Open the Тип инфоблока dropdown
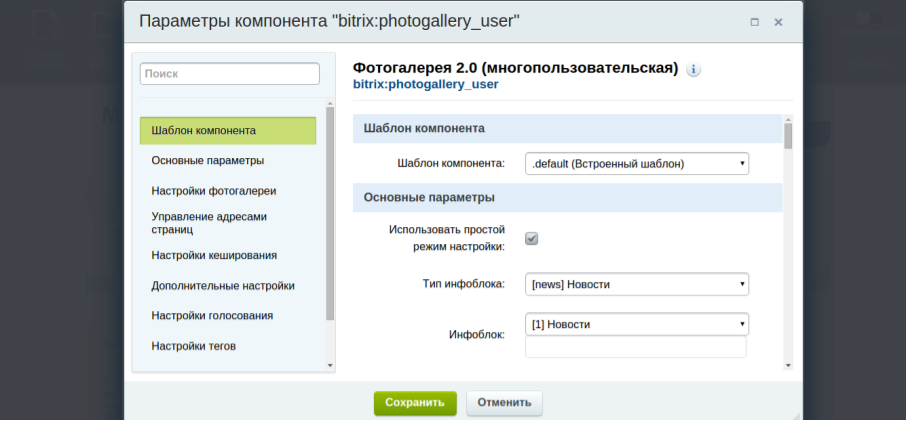906x421 pixels. [x=637, y=284]
